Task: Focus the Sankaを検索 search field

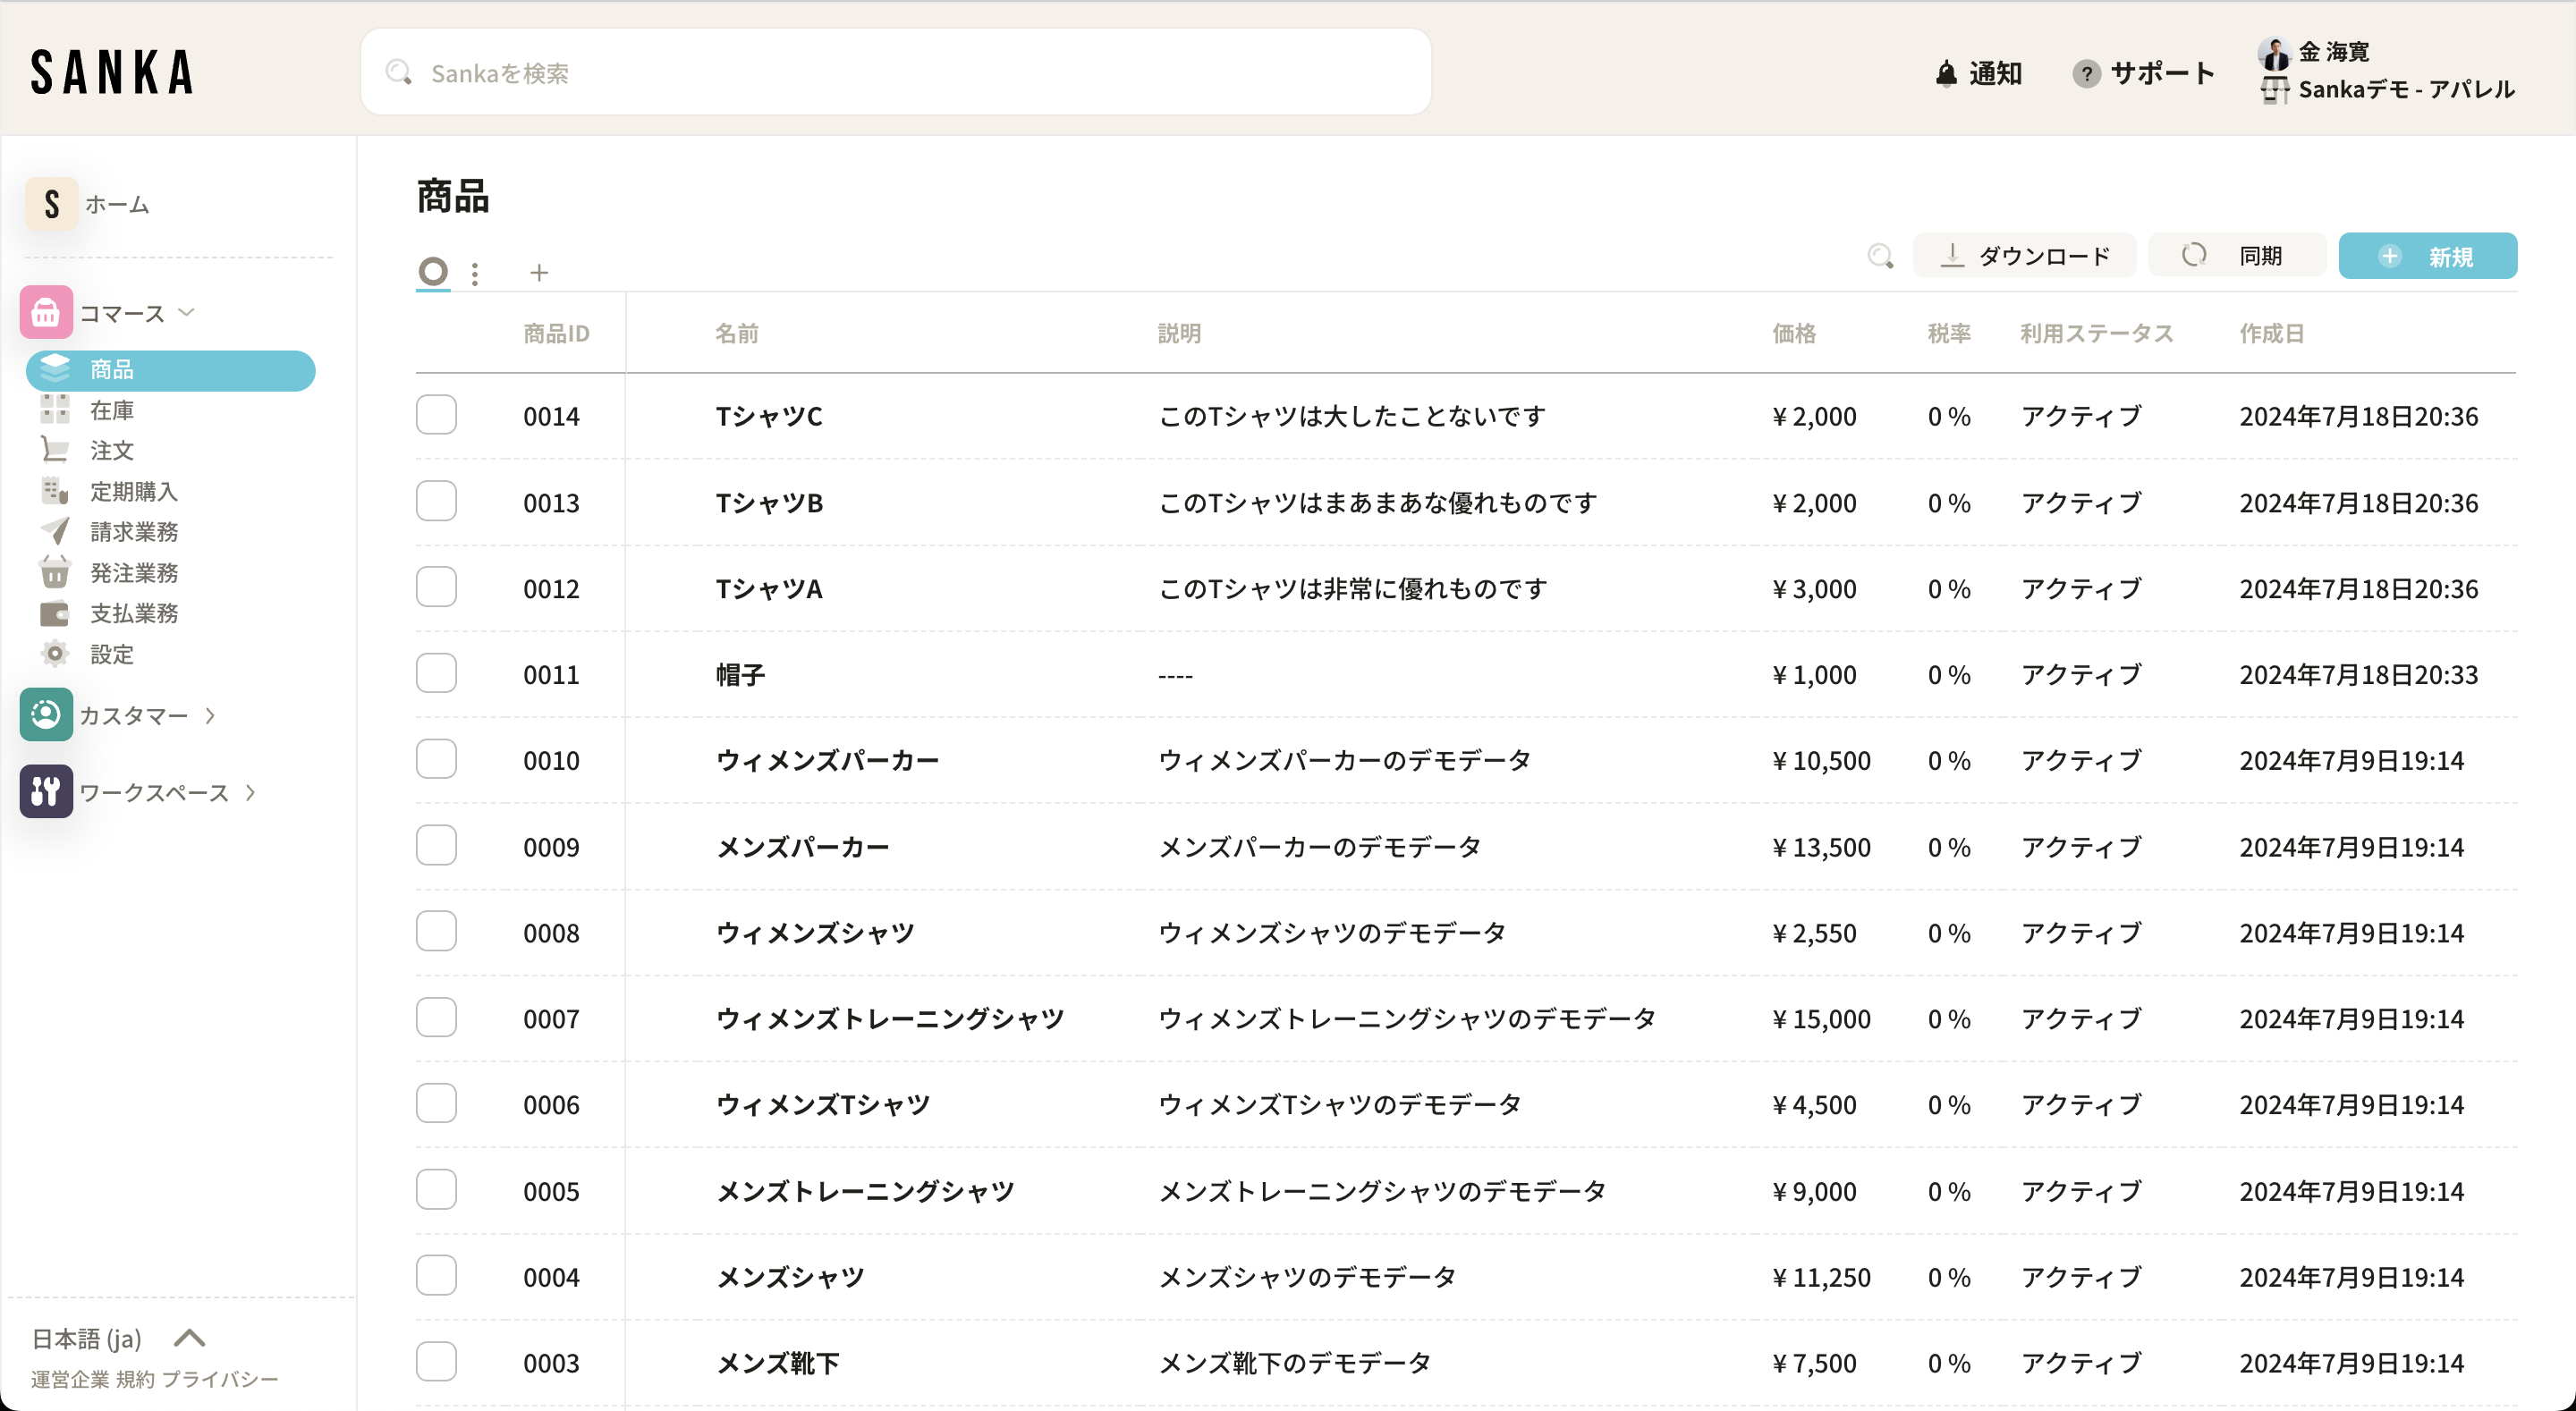Action: (895, 73)
